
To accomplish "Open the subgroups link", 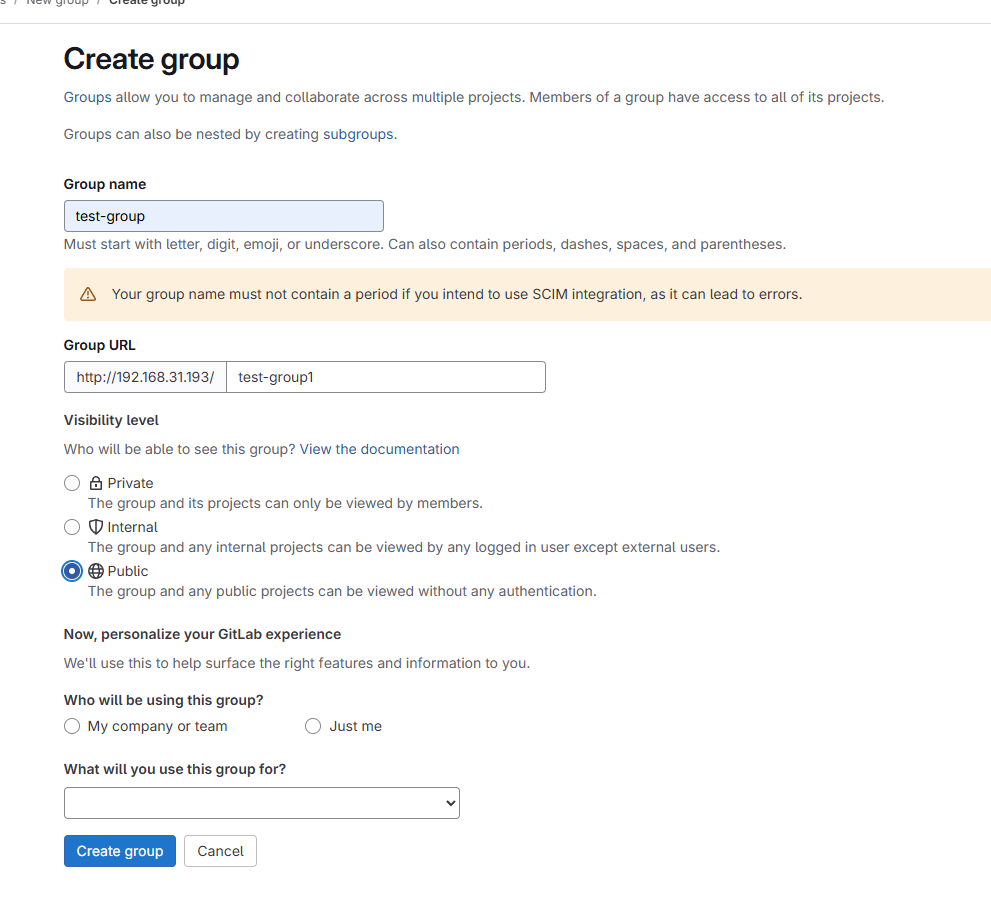I will coord(358,135).
